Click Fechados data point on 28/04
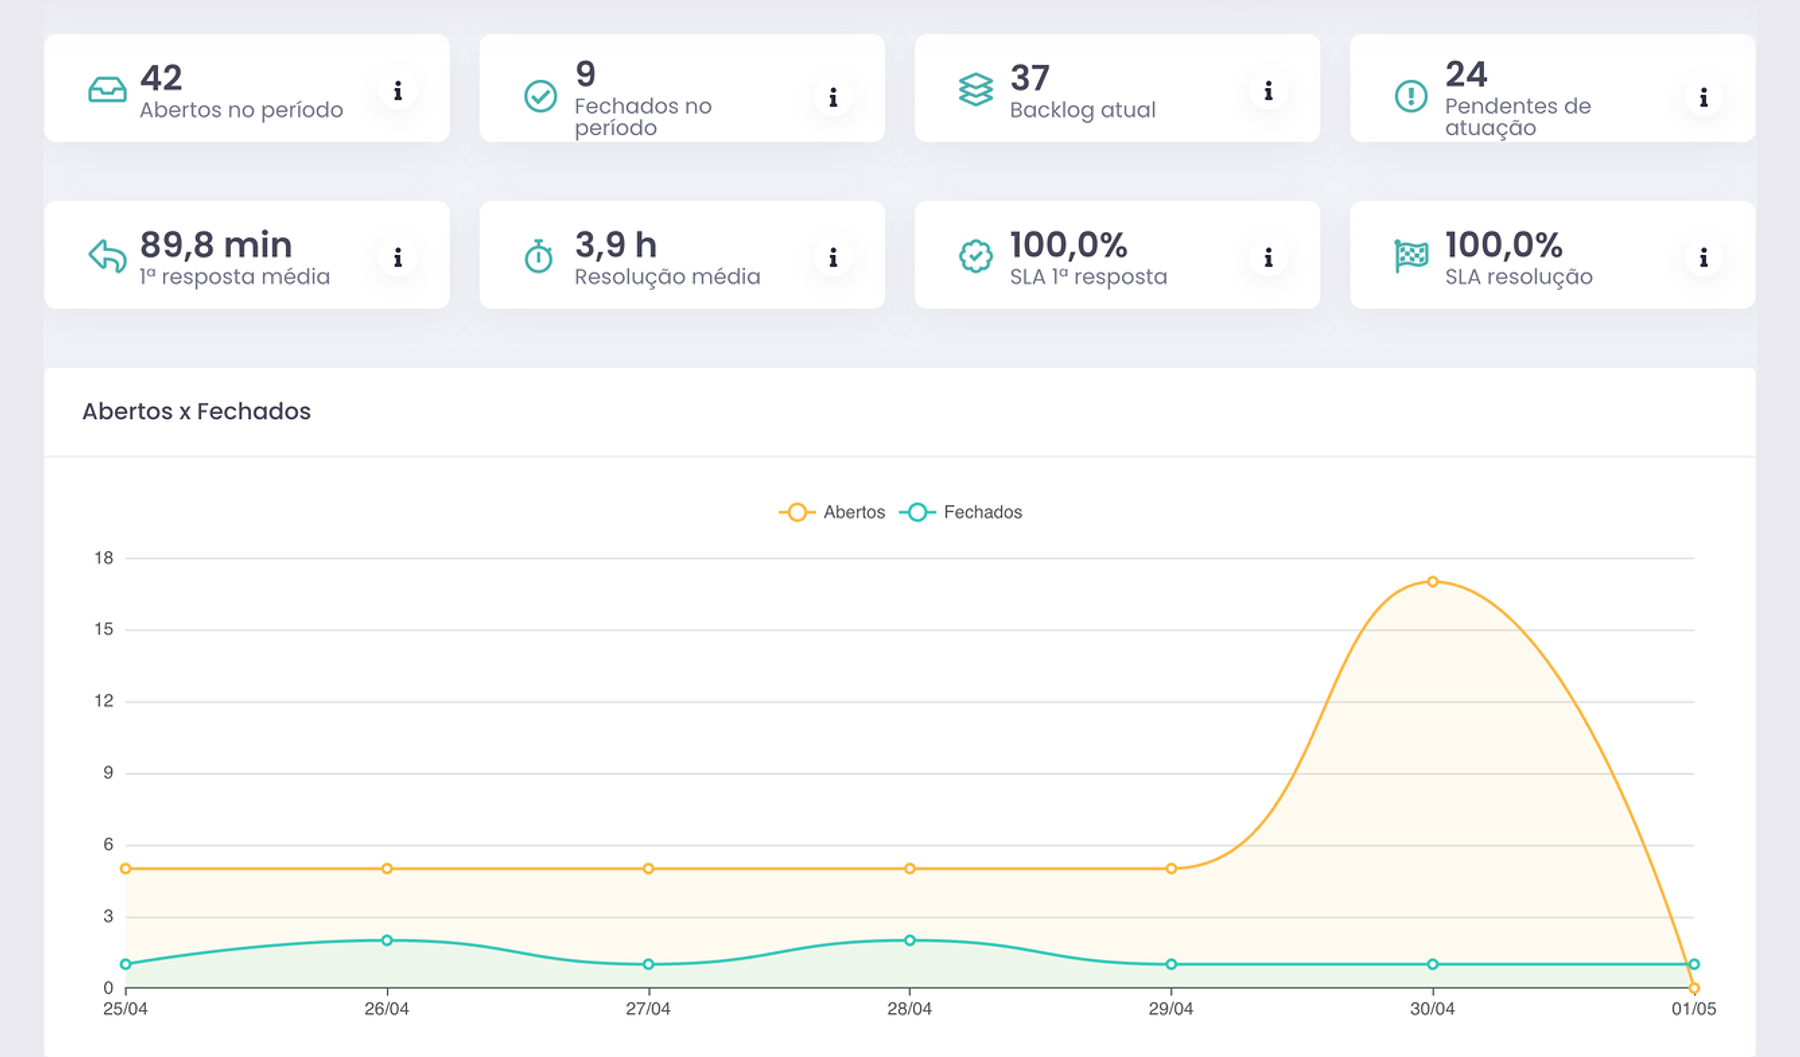The image size is (1800, 1057). coord(910,941)
